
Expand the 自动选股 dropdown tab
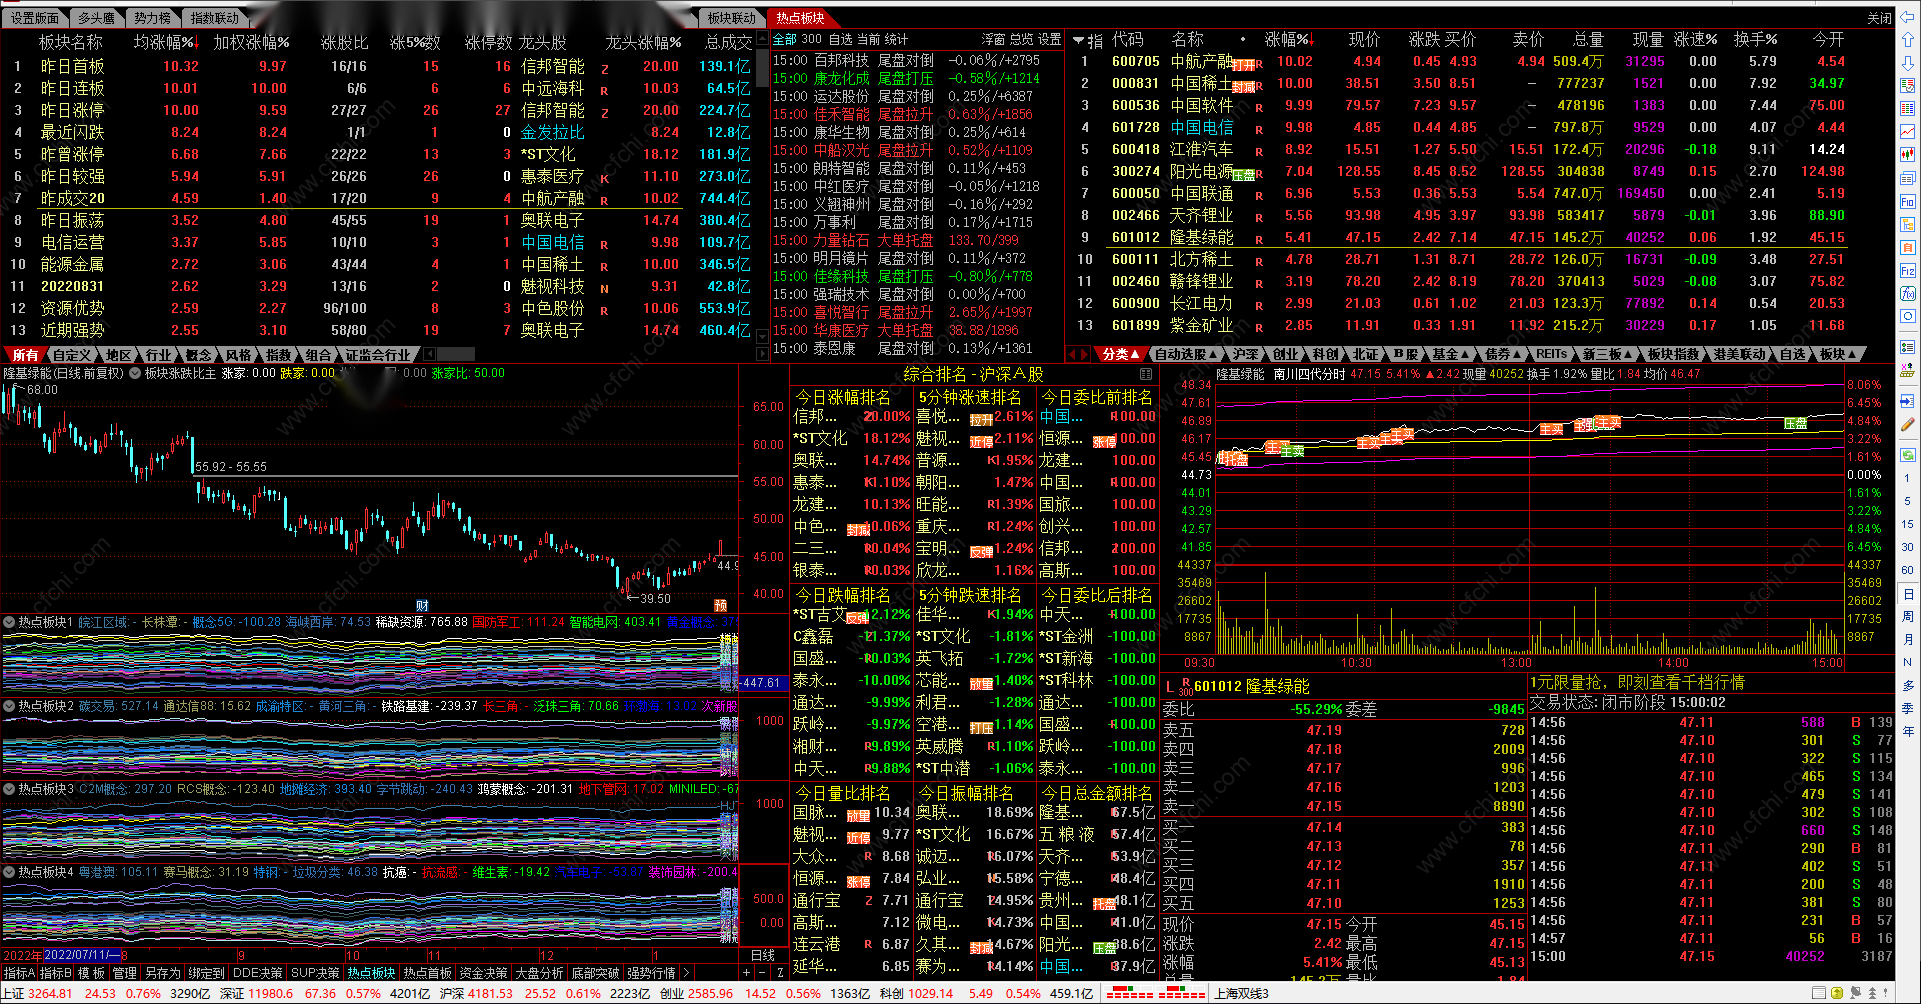coord(1186,354)
